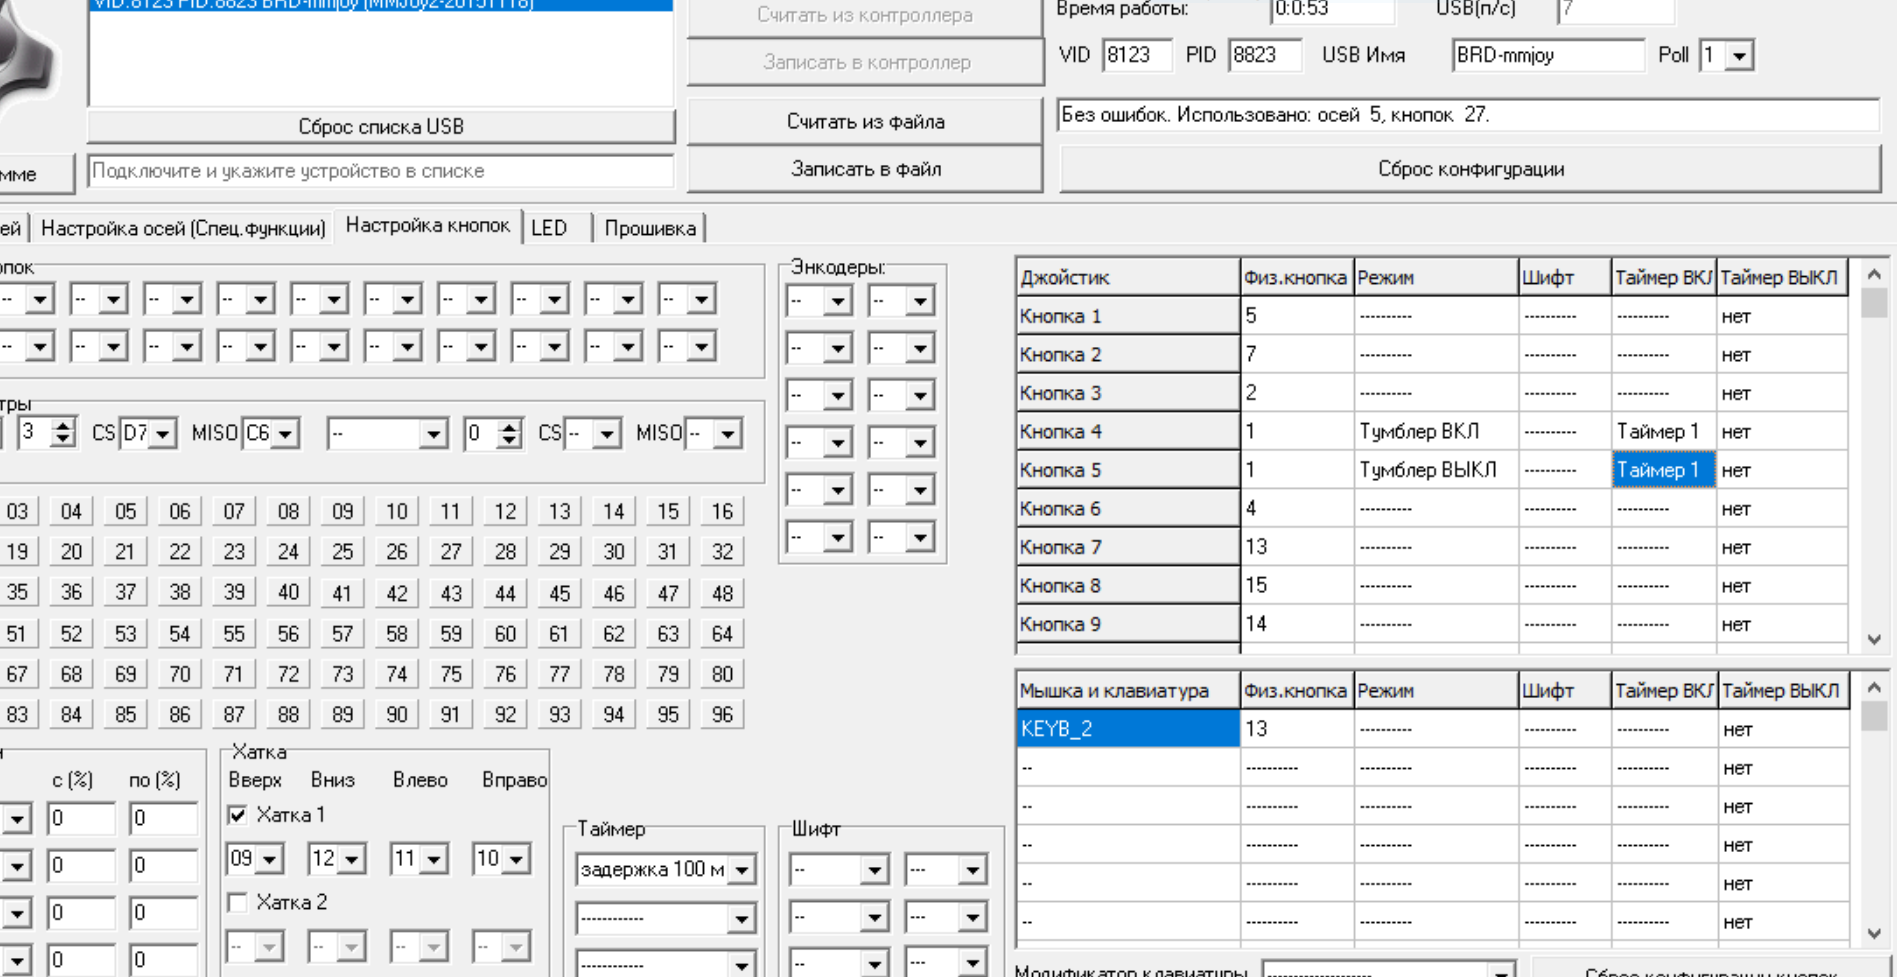Decrease the second register stepper showing 0
This screenshot has width=1897, height=977.
(x=510, y=441)
